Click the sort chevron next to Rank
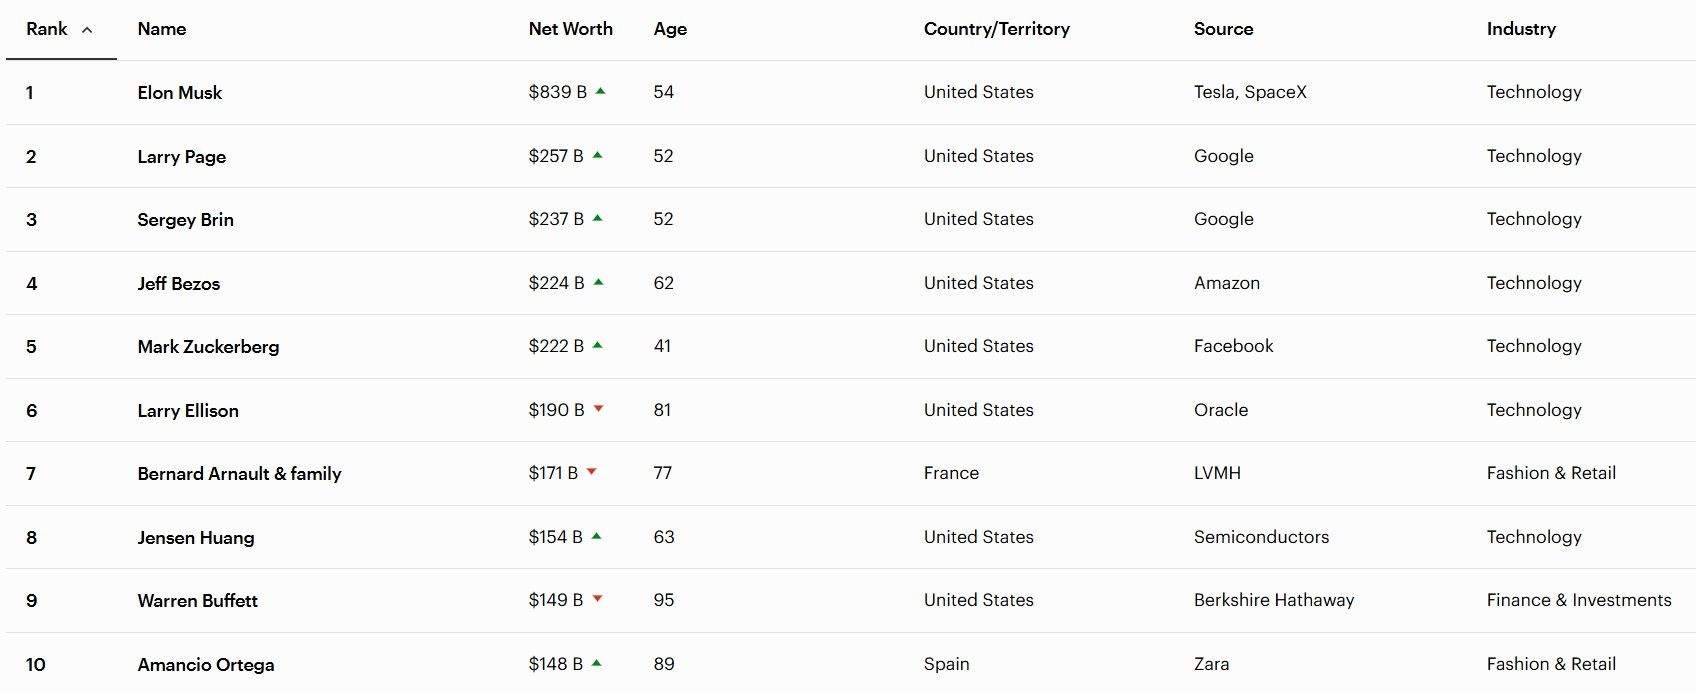 (87, 30)
